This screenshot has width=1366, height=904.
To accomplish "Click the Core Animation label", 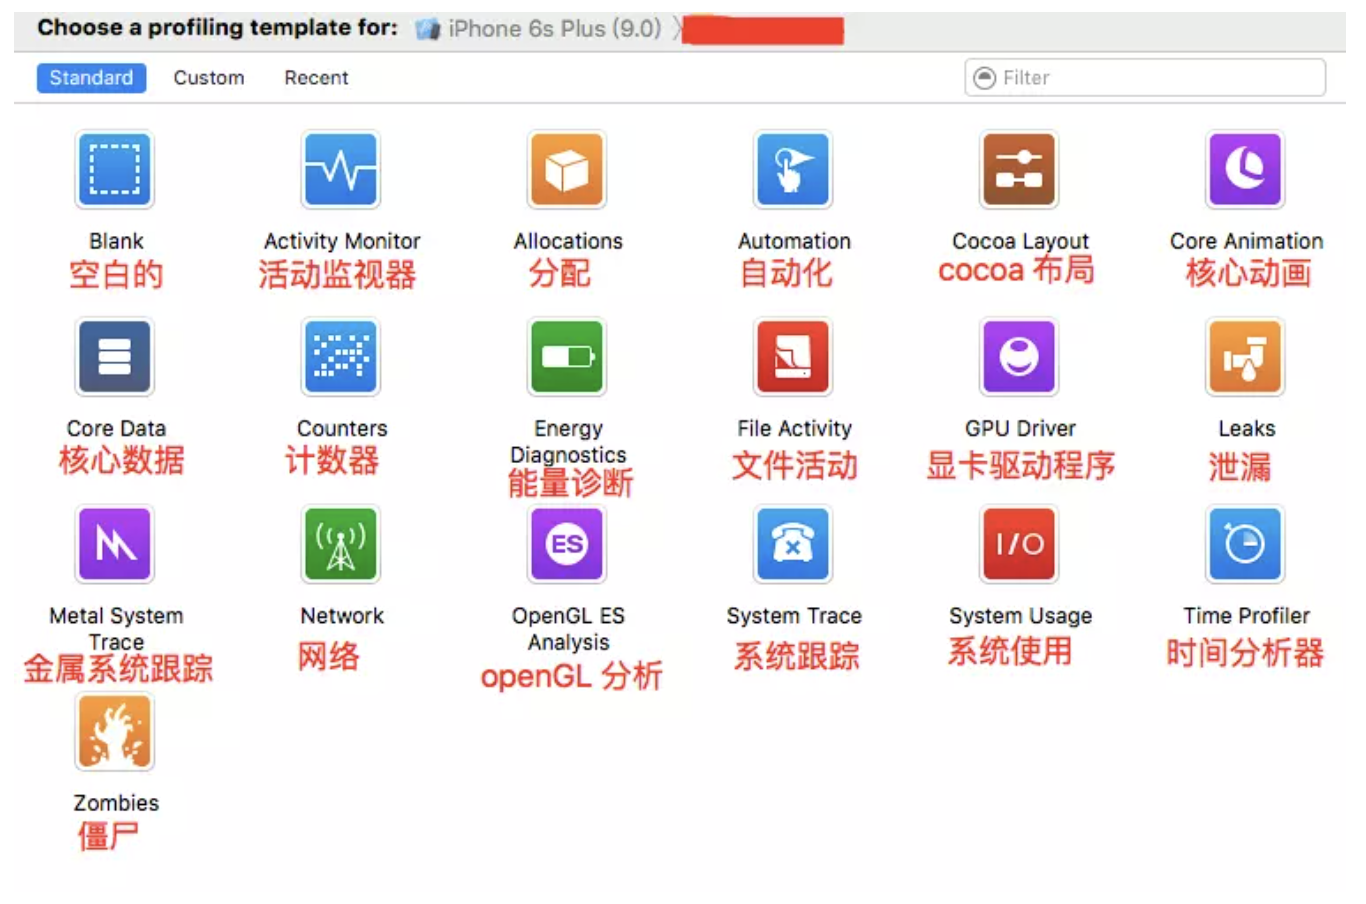I will pos(1246,241).
